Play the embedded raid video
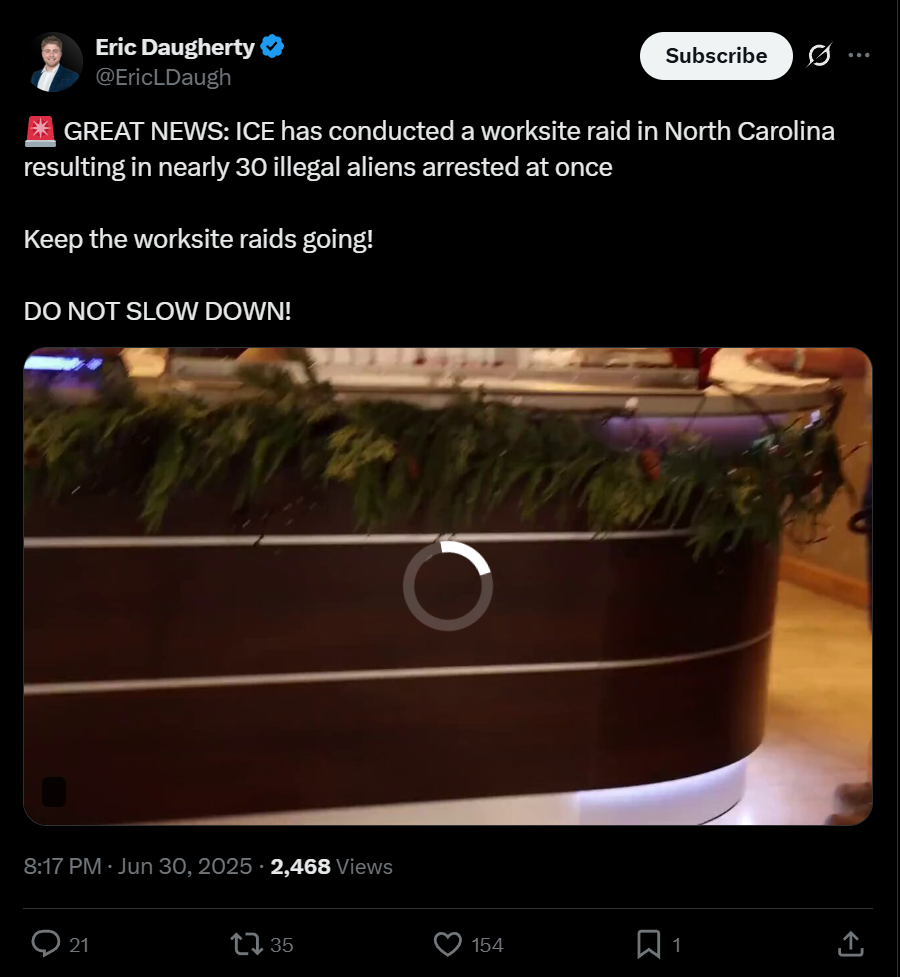 pyautogui.click(x=448, y=586)
